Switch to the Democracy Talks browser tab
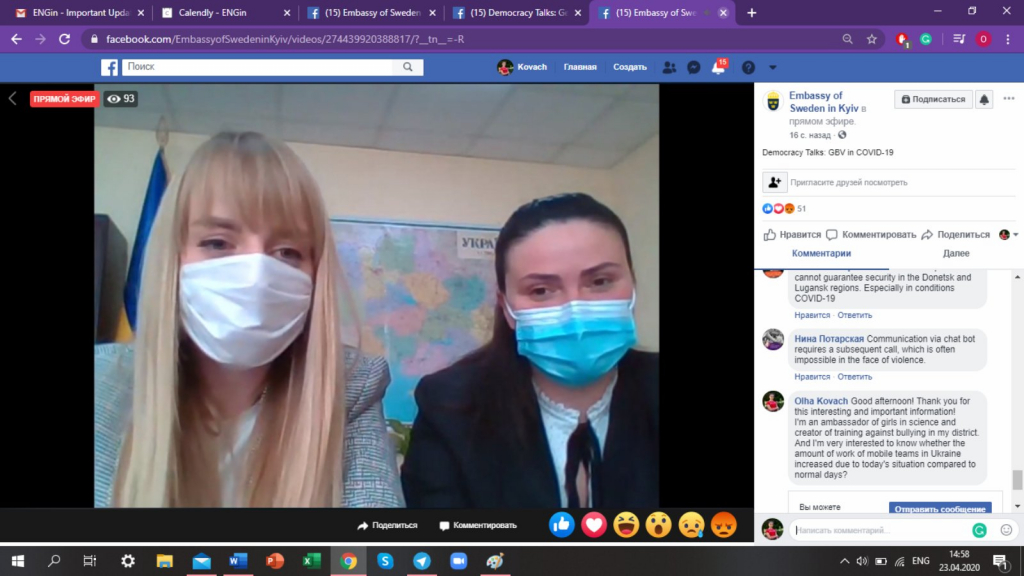 click(x=516, y=12)
